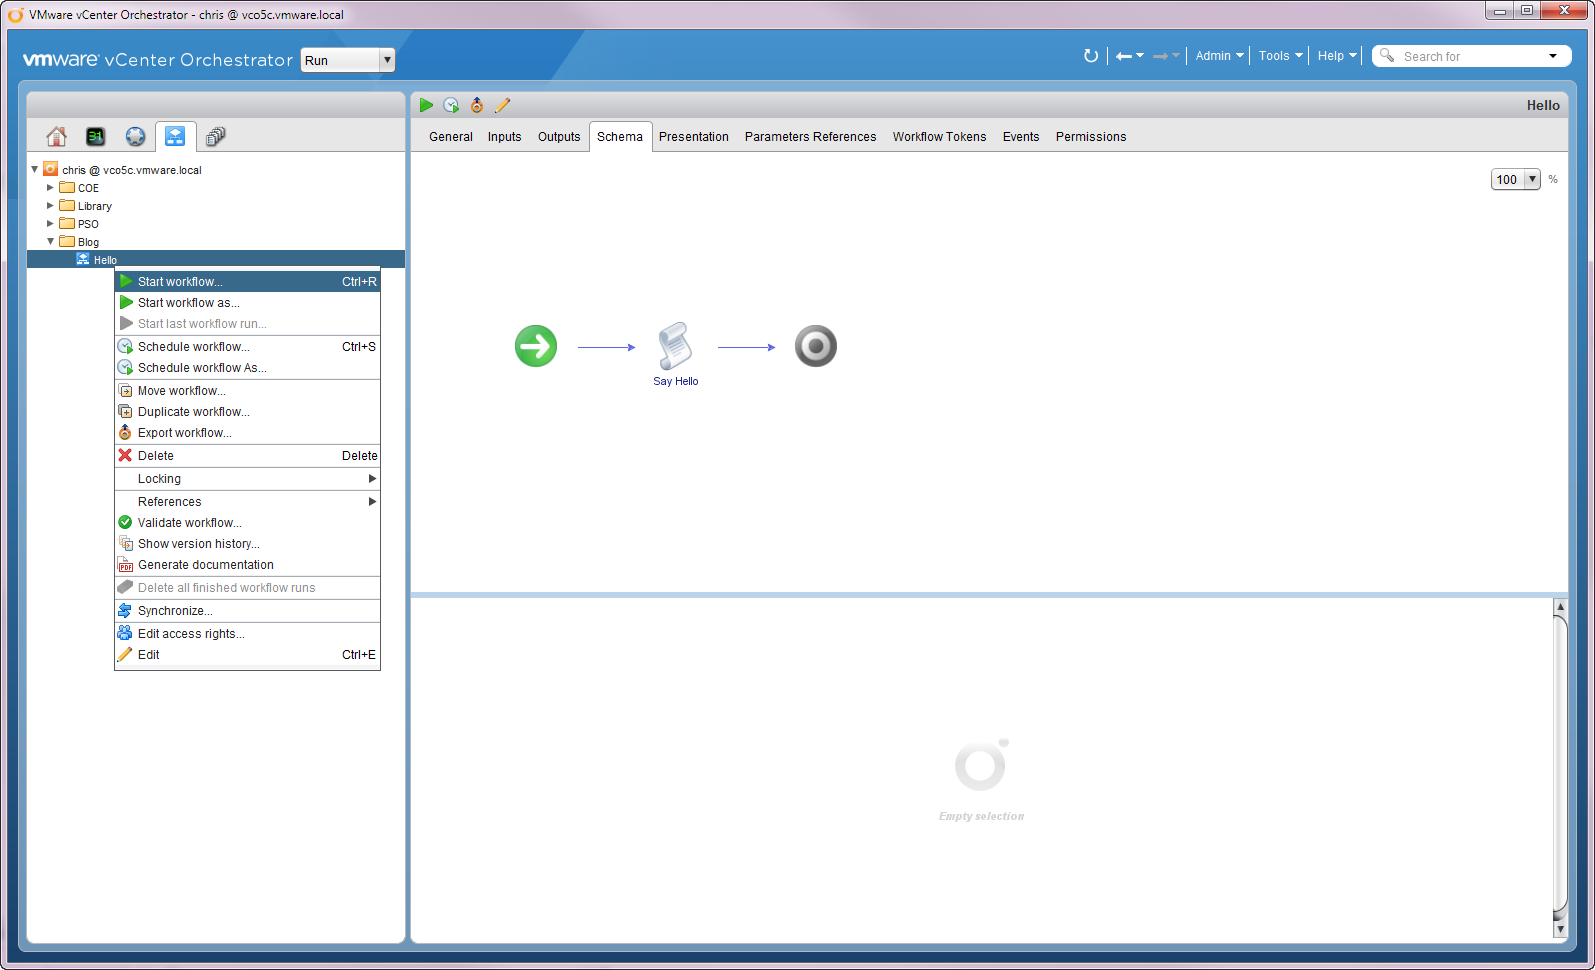Open the Workflow Tokens tab
Image resolution: width=1595 pixels, height=970 pixels.
(x=939, y=137)
